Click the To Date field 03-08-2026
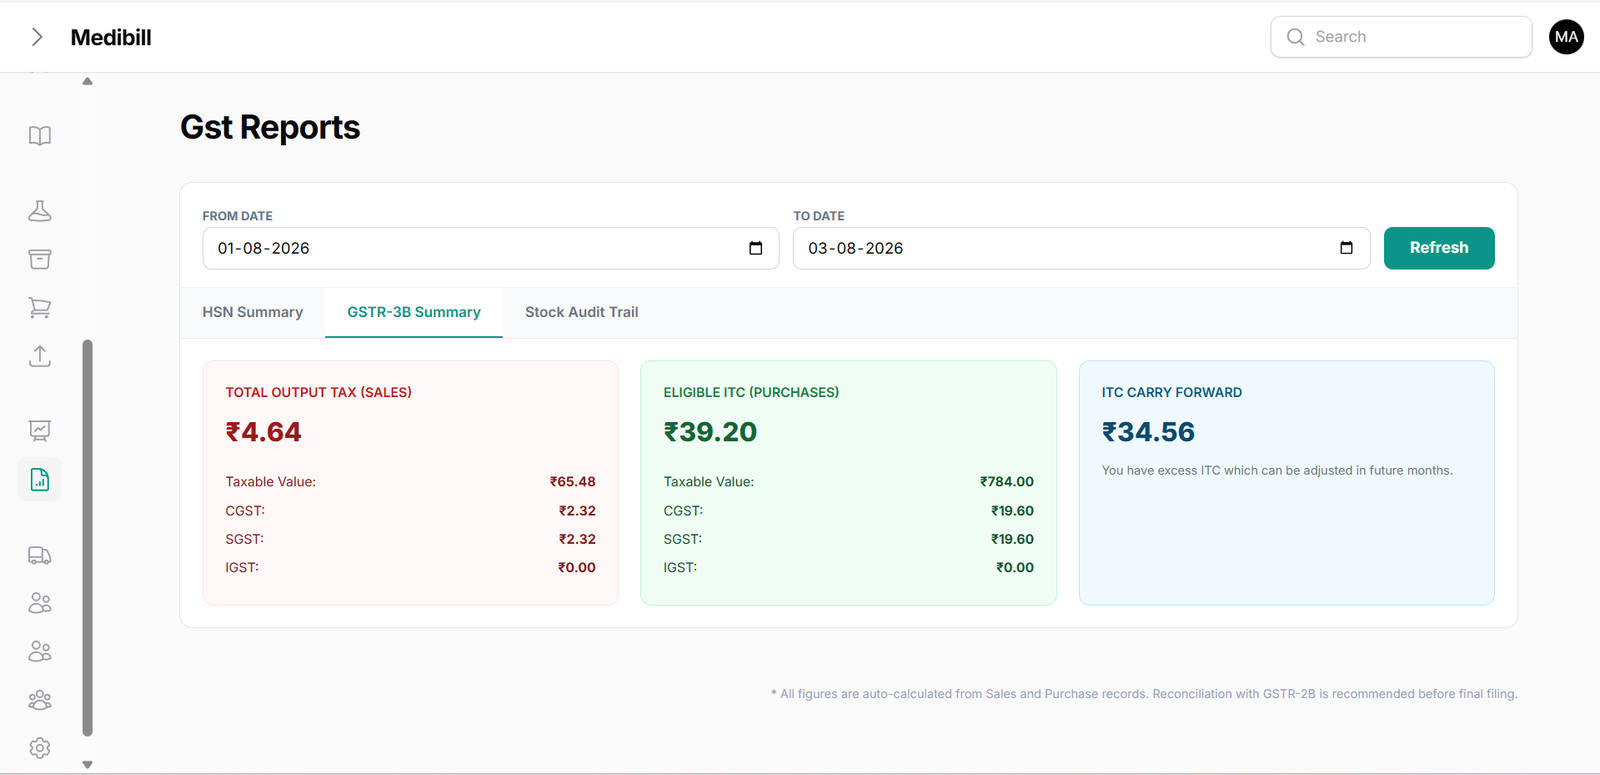The height and width of the screenshot is (775, 1600). point(1081,248)
